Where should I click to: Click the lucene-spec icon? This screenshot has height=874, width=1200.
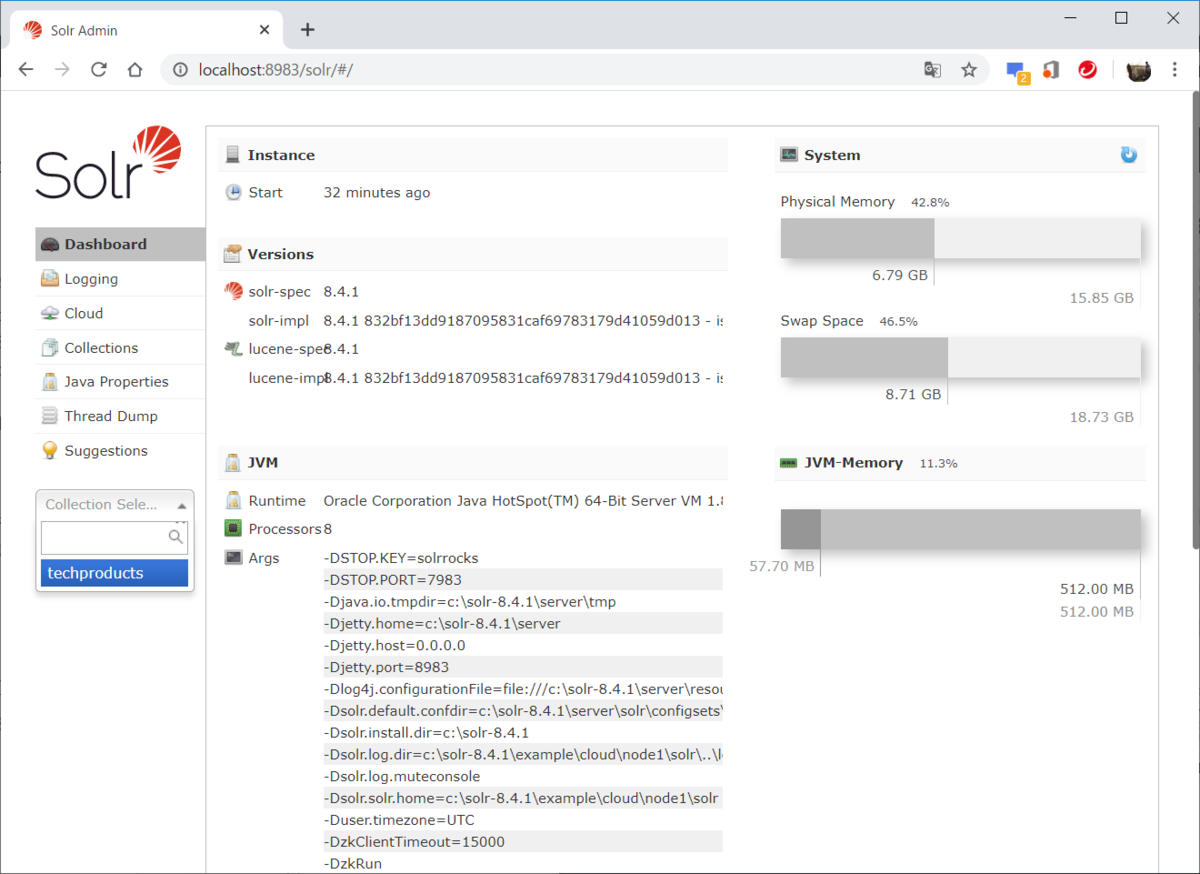(233, 349)
